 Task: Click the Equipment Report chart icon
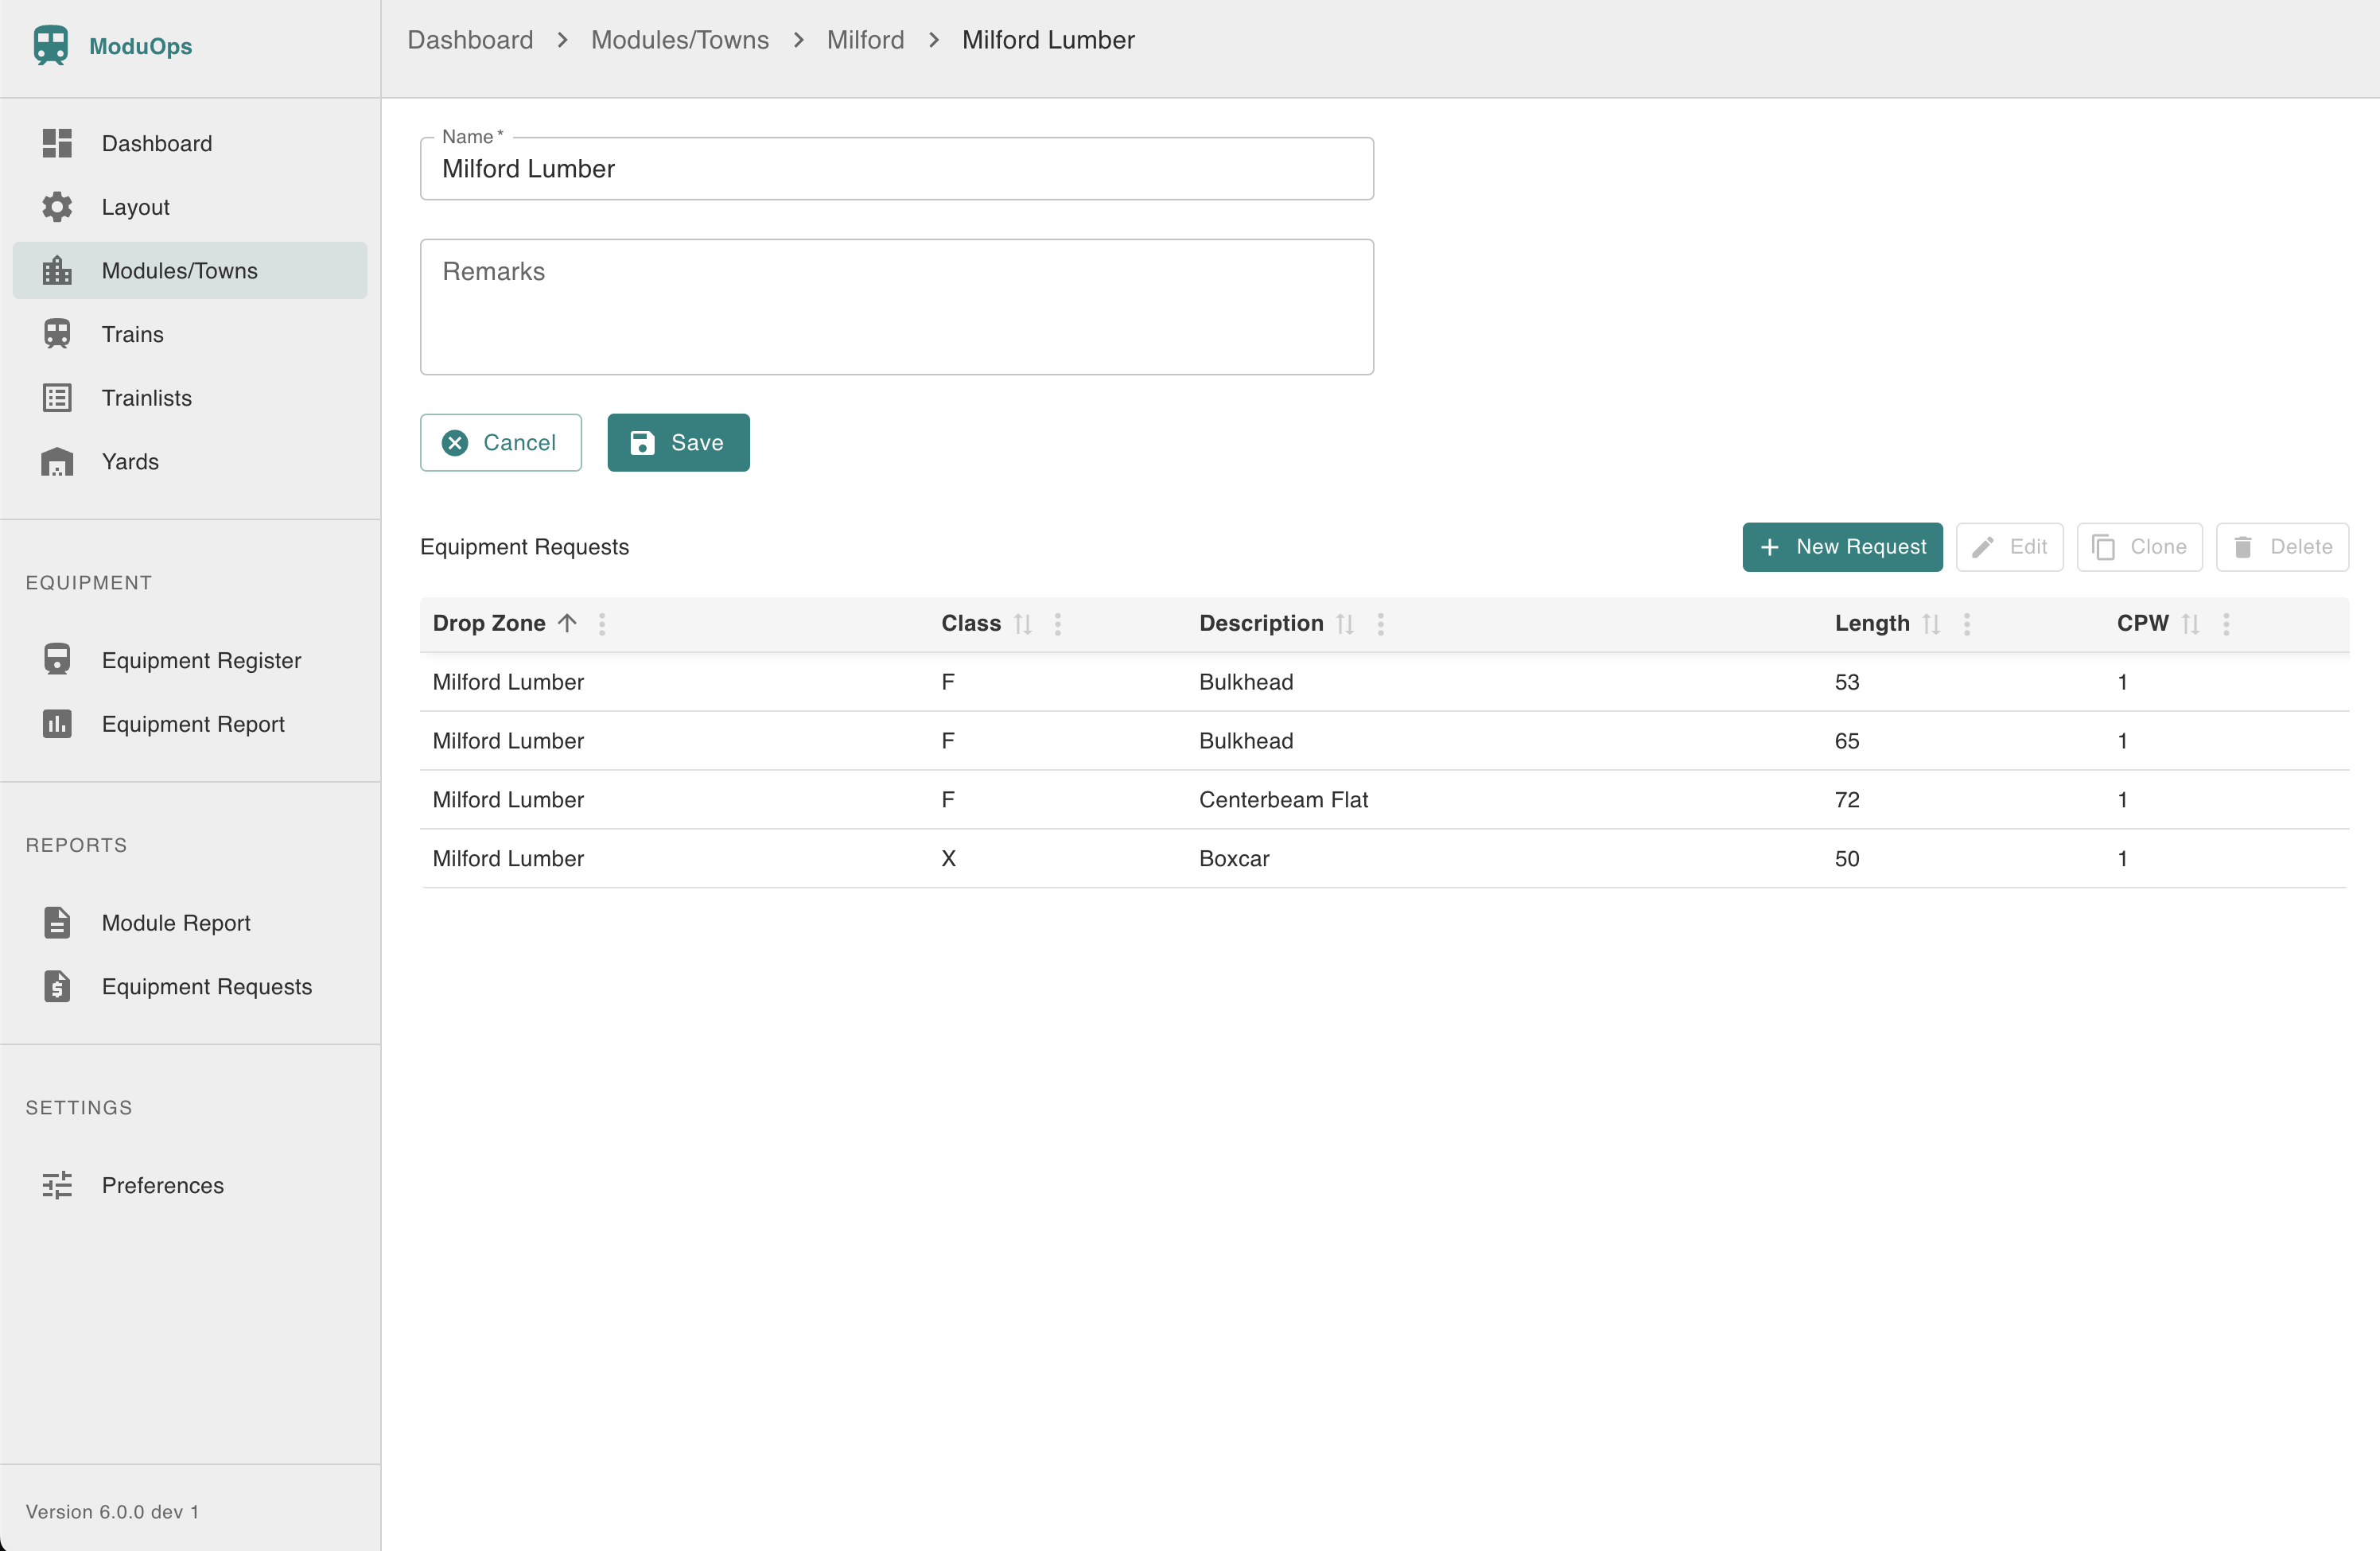(x=57, y=724)
